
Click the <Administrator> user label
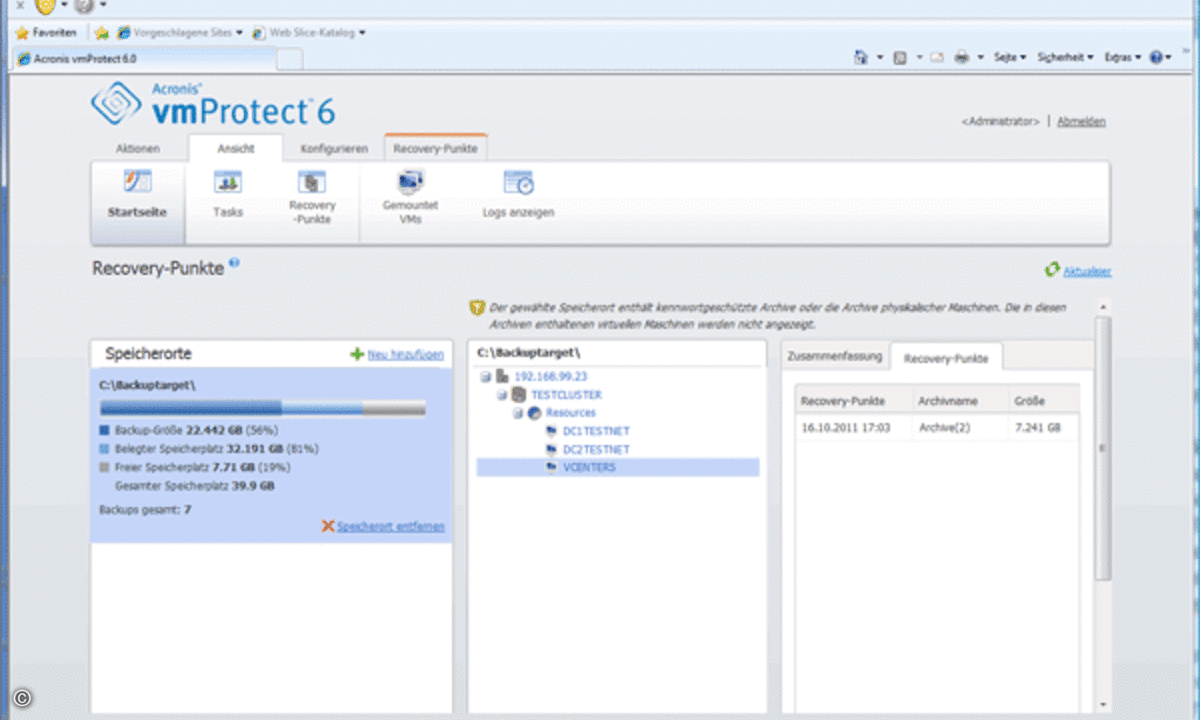1000,121
